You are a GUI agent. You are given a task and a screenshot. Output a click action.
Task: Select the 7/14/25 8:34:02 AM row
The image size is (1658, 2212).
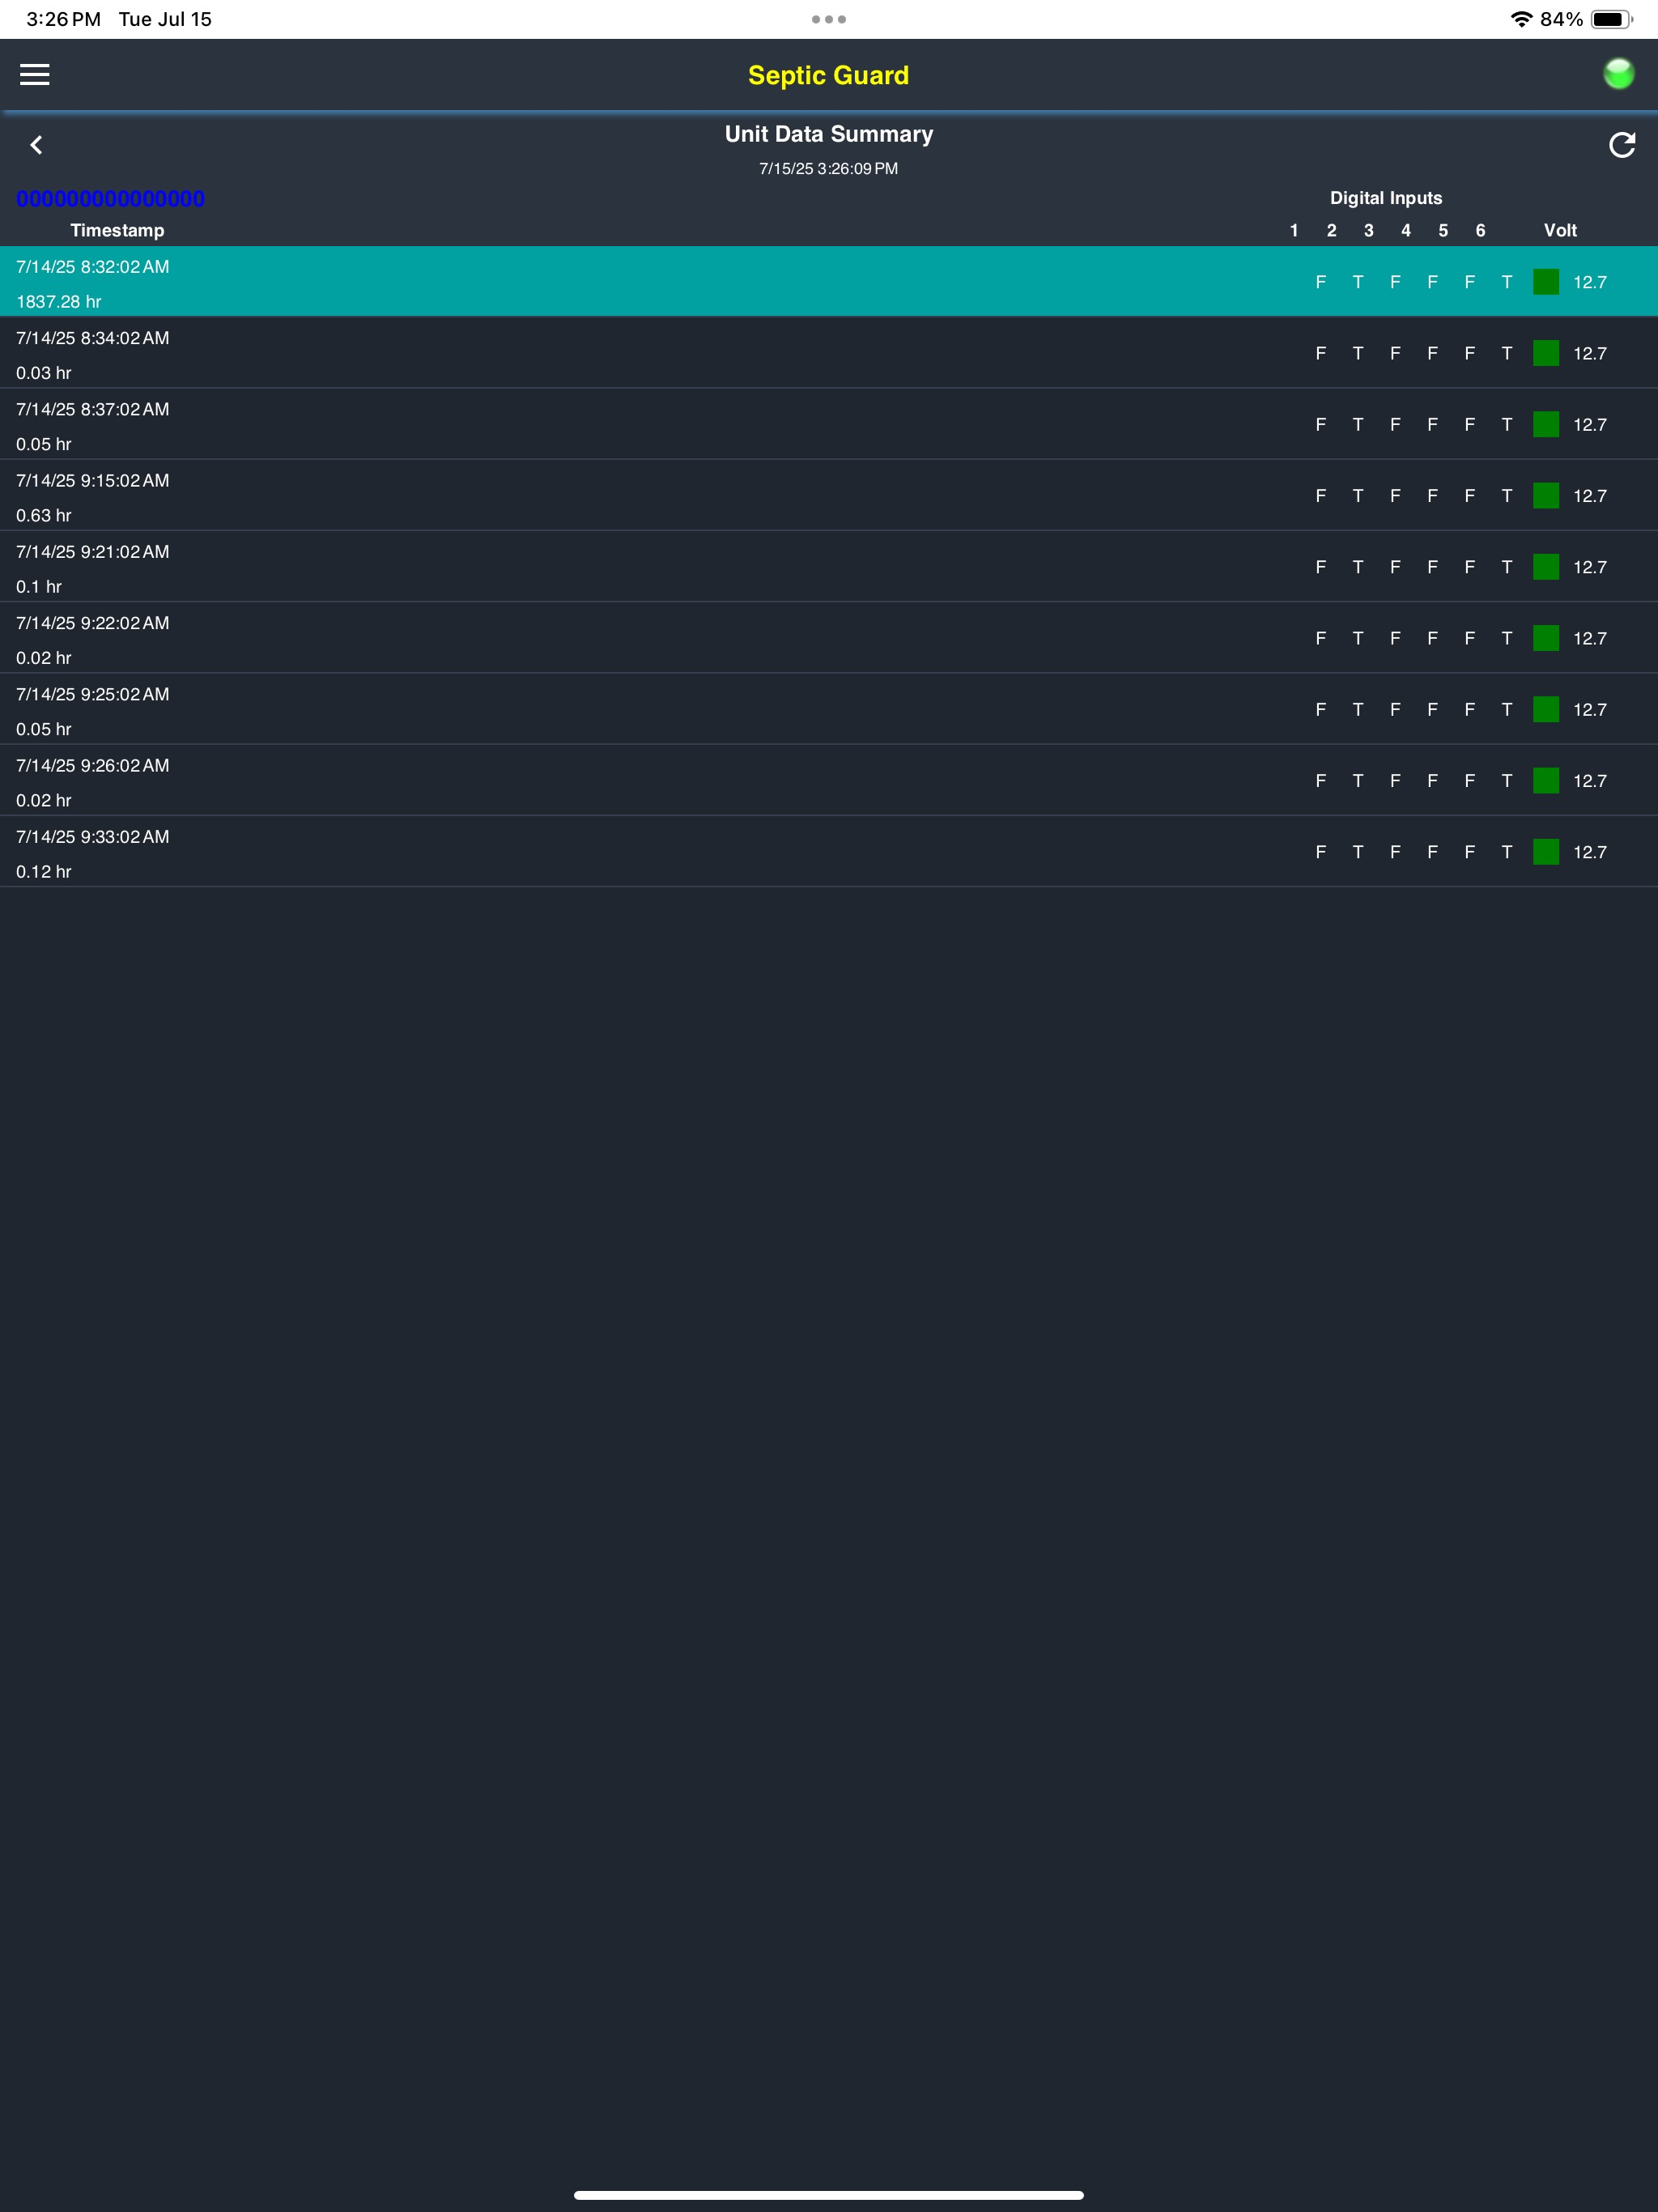coord(829,353)
